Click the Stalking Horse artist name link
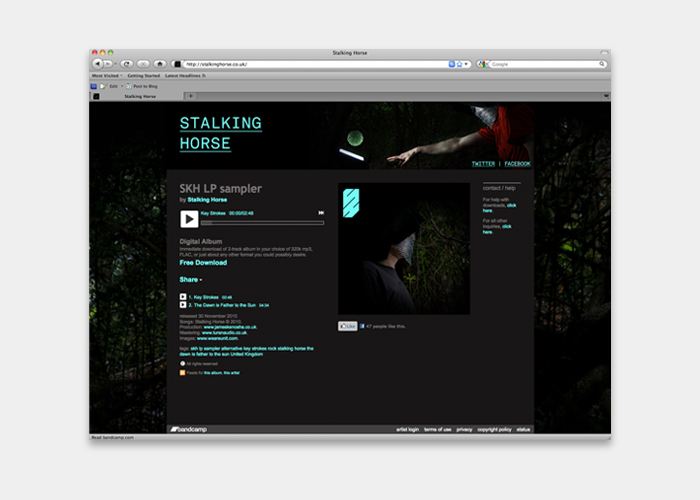 click(207, 200)
